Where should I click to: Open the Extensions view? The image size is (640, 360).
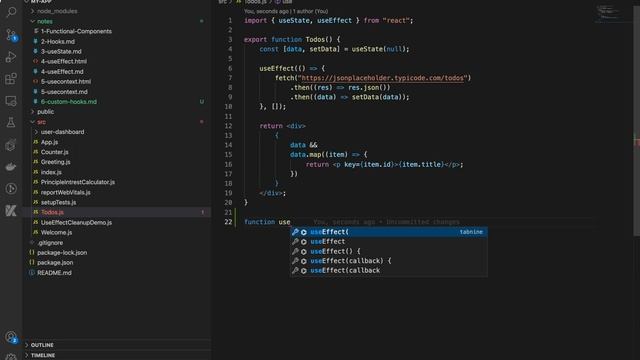[11, 78]
